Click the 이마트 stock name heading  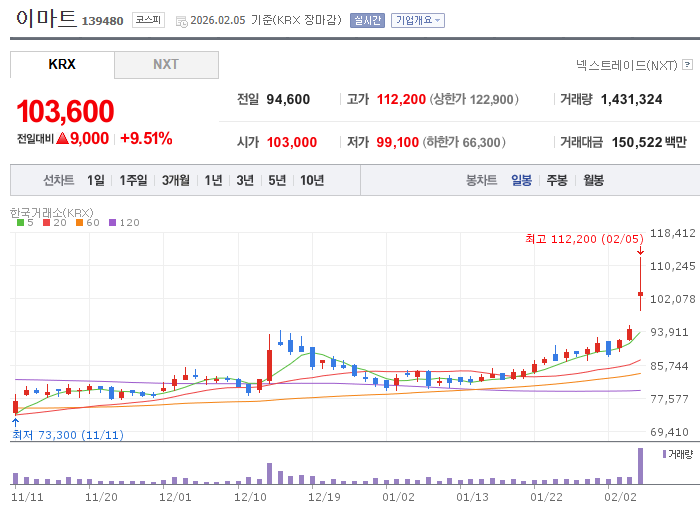46,19
